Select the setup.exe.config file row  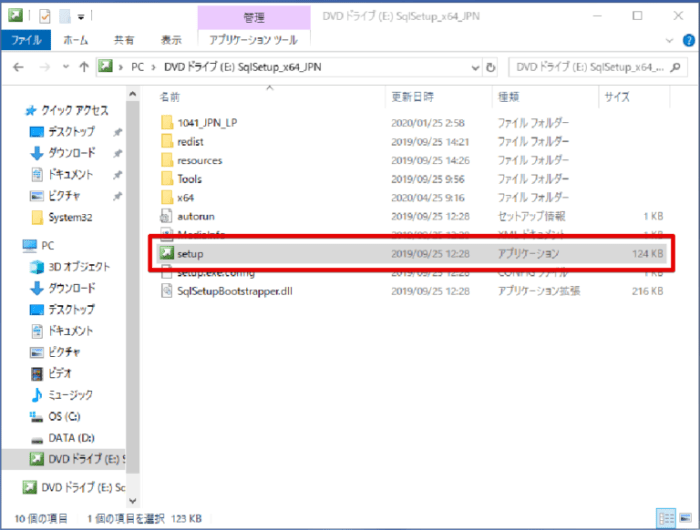coord(413,273)
